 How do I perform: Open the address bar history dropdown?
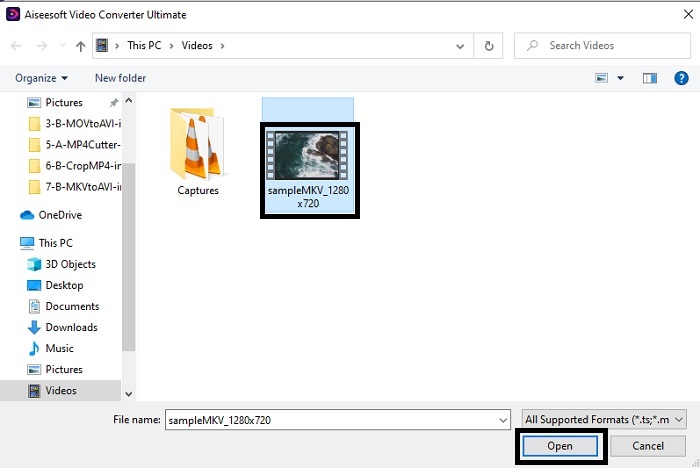coord(460,46)
